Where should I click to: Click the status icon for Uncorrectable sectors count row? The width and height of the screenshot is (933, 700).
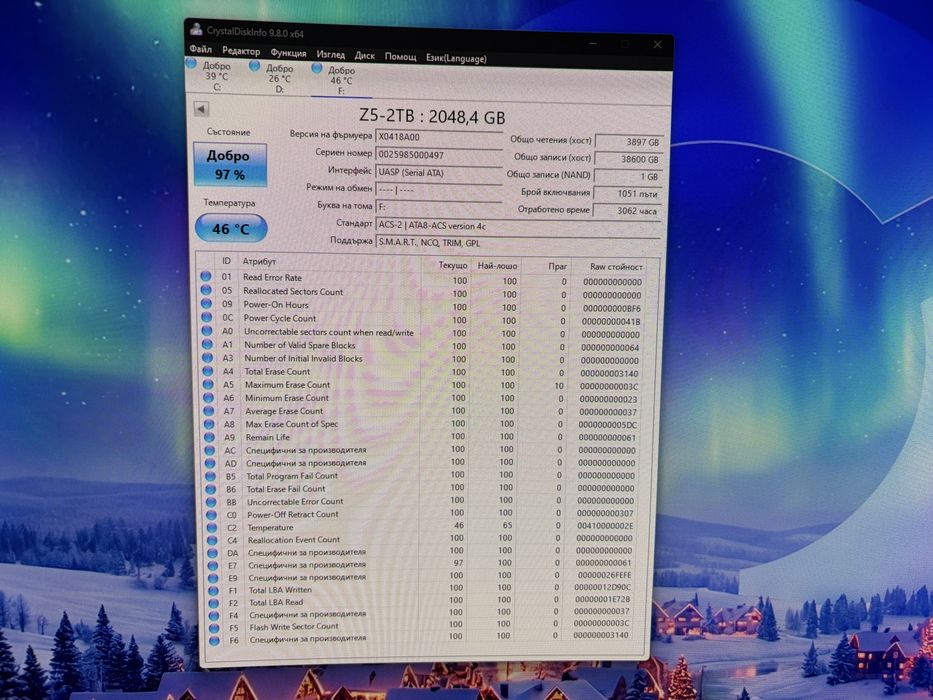pyautogui.click(x=207, y=331)
